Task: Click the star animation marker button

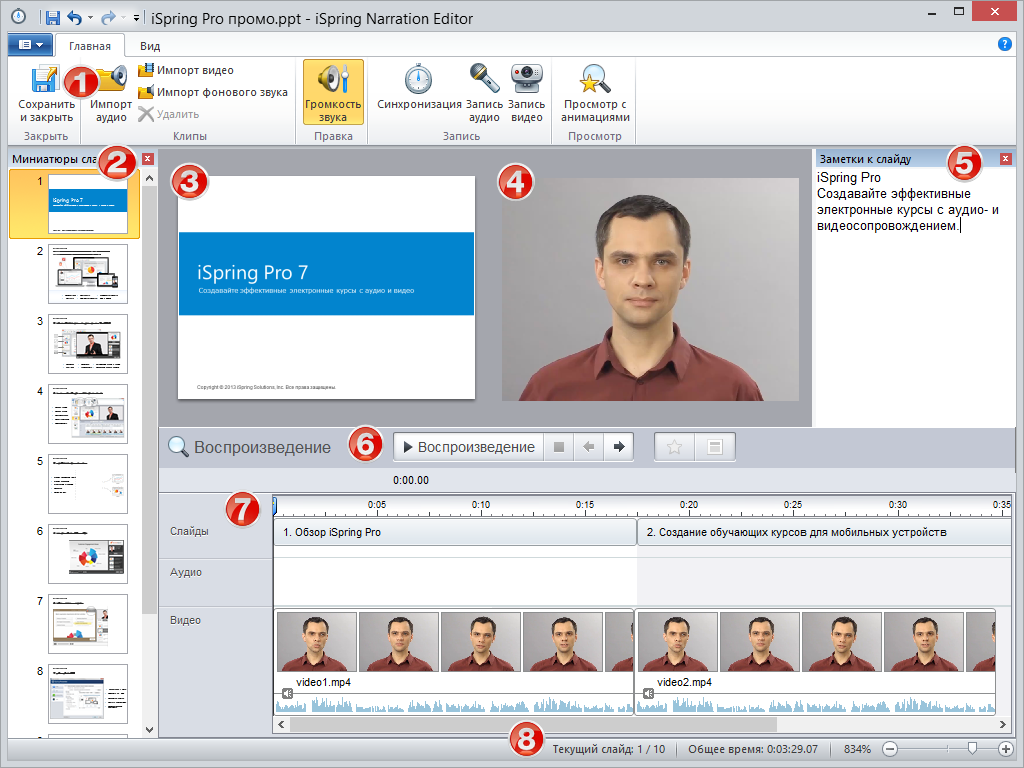Action: pyautogui.click(x=675, y=447)
